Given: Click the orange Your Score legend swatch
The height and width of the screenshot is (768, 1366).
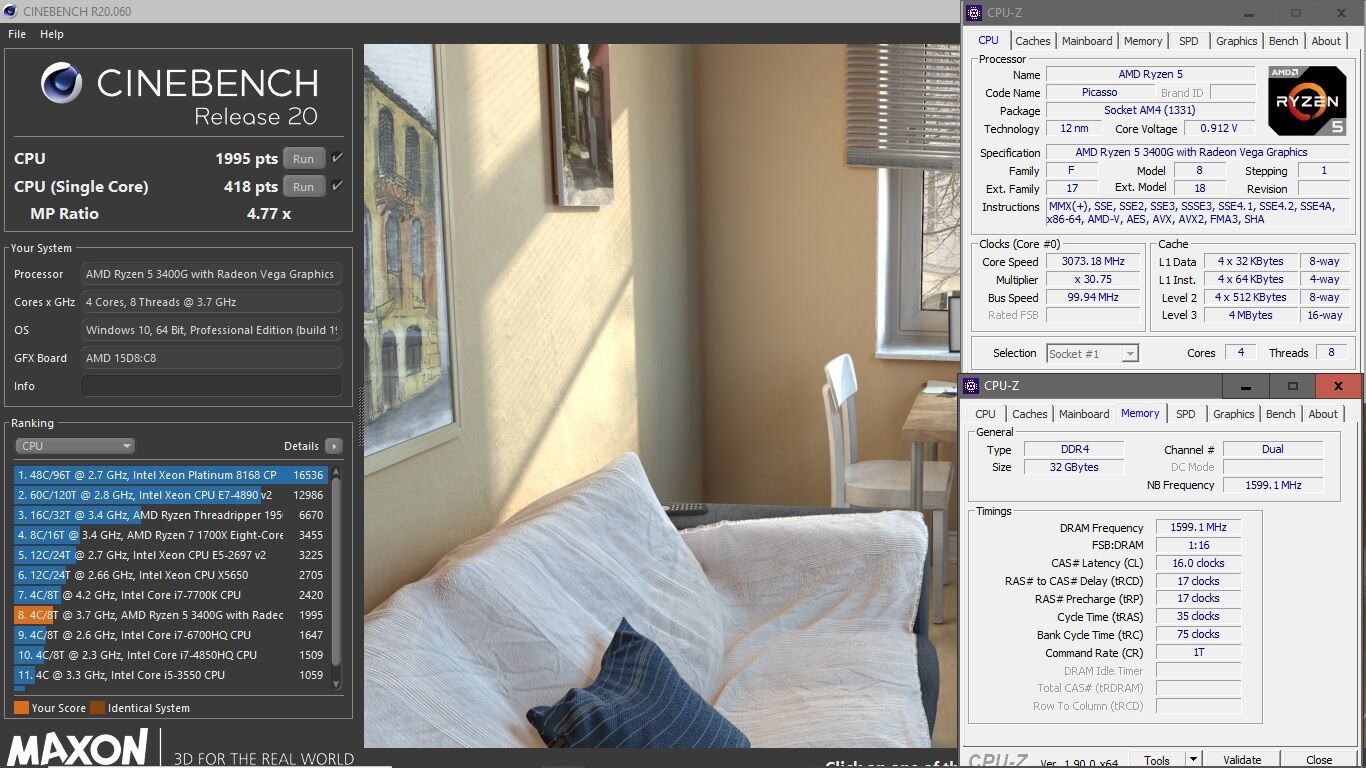Looking at the screenshot, I should pyautogui.click(x=21, y=708).
